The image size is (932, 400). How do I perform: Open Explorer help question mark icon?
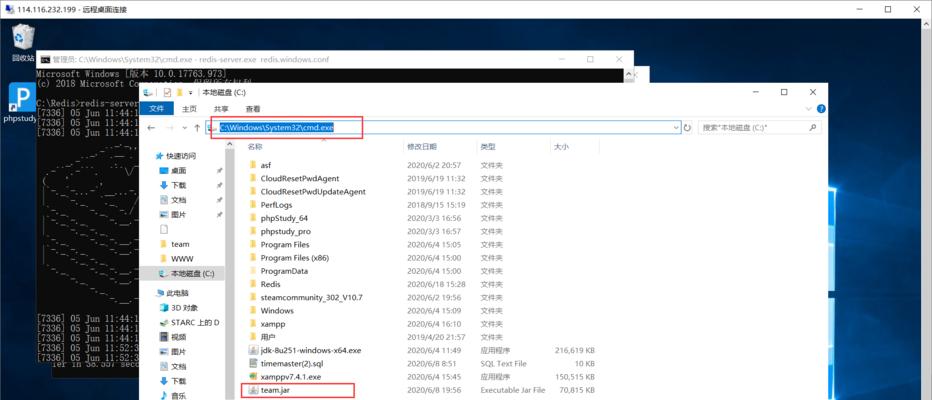(x=821, y=109)
